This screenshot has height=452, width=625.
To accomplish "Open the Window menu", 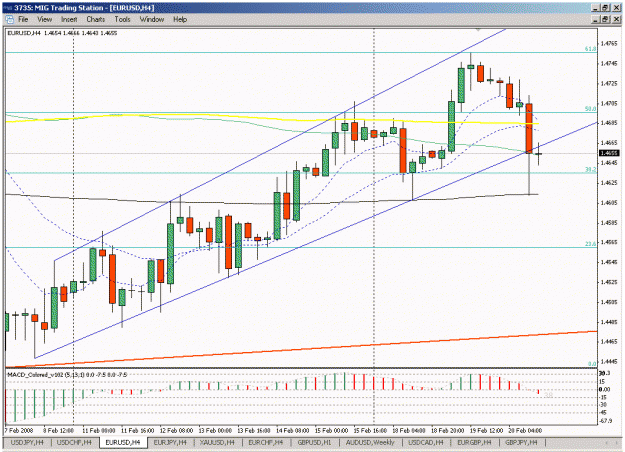I will click(x=152, y=19).
